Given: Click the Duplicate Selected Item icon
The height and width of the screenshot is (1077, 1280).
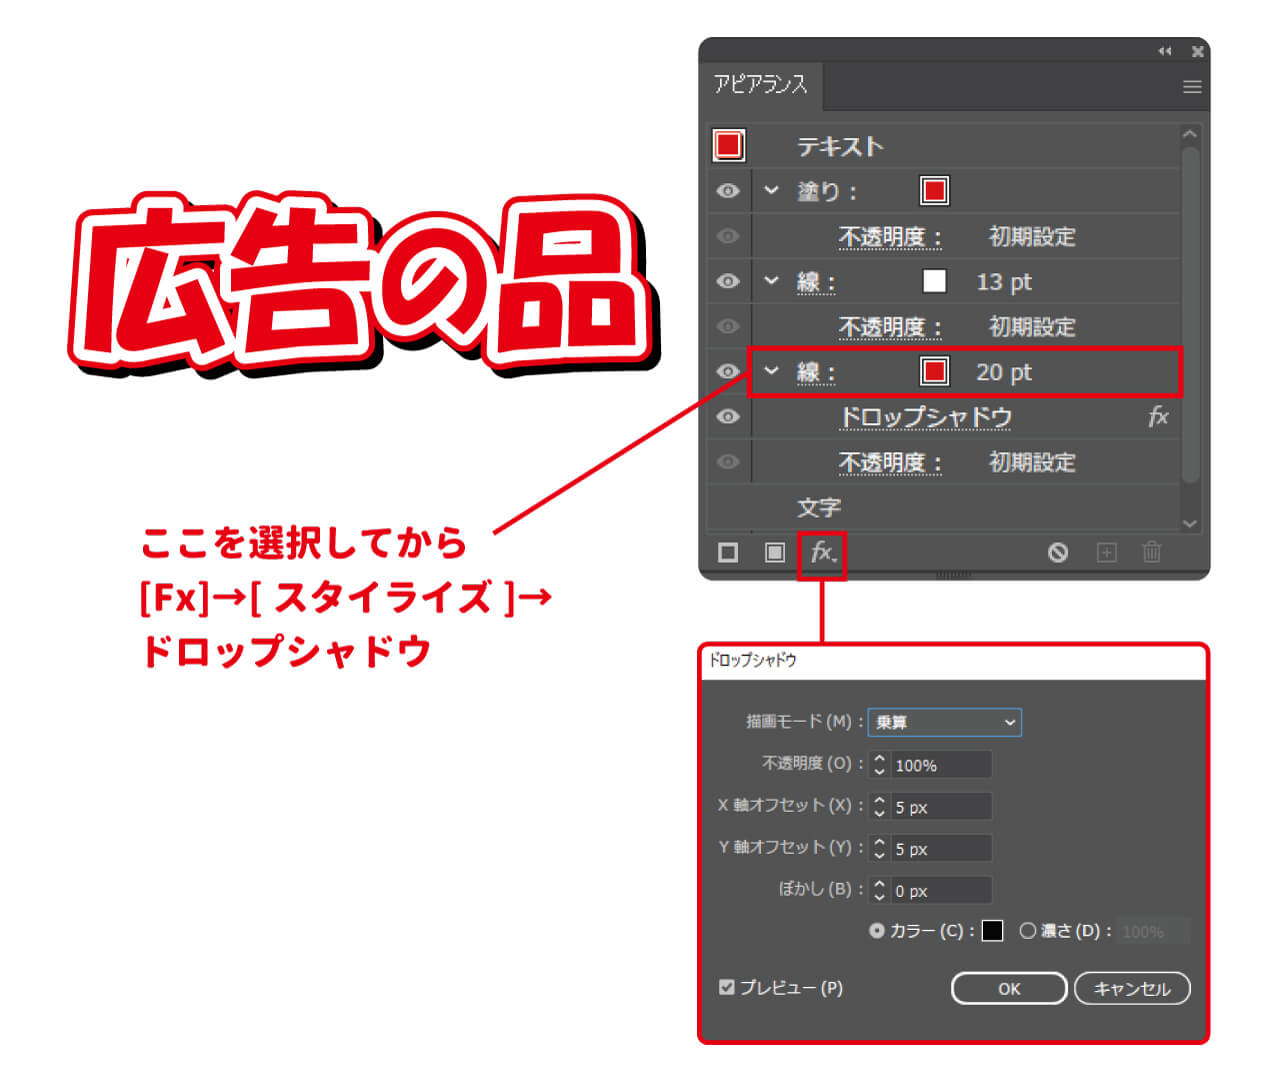Looking at the screenshot, I should pos(1106,553).
